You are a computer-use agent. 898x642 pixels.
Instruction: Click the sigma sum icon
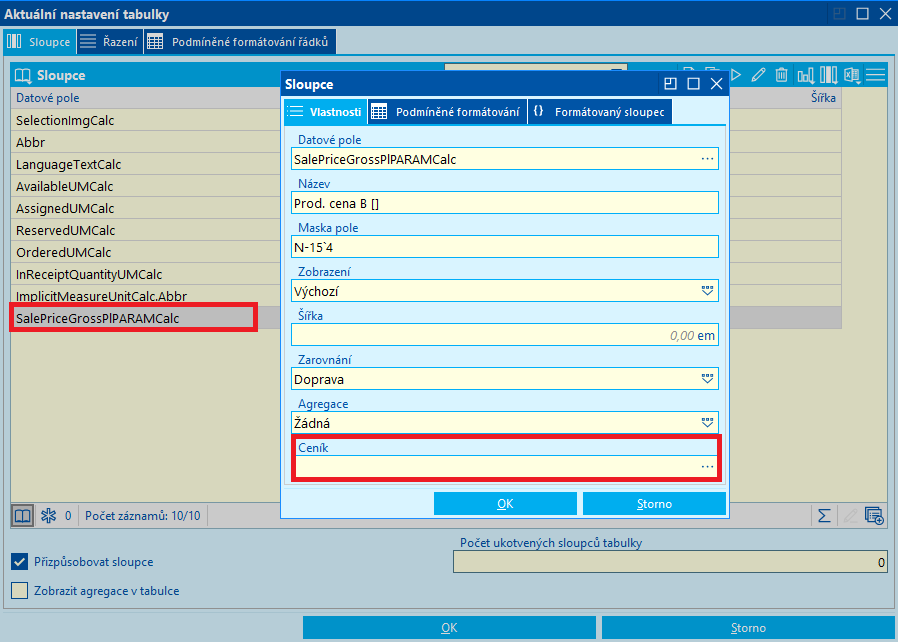coord(824,516)
